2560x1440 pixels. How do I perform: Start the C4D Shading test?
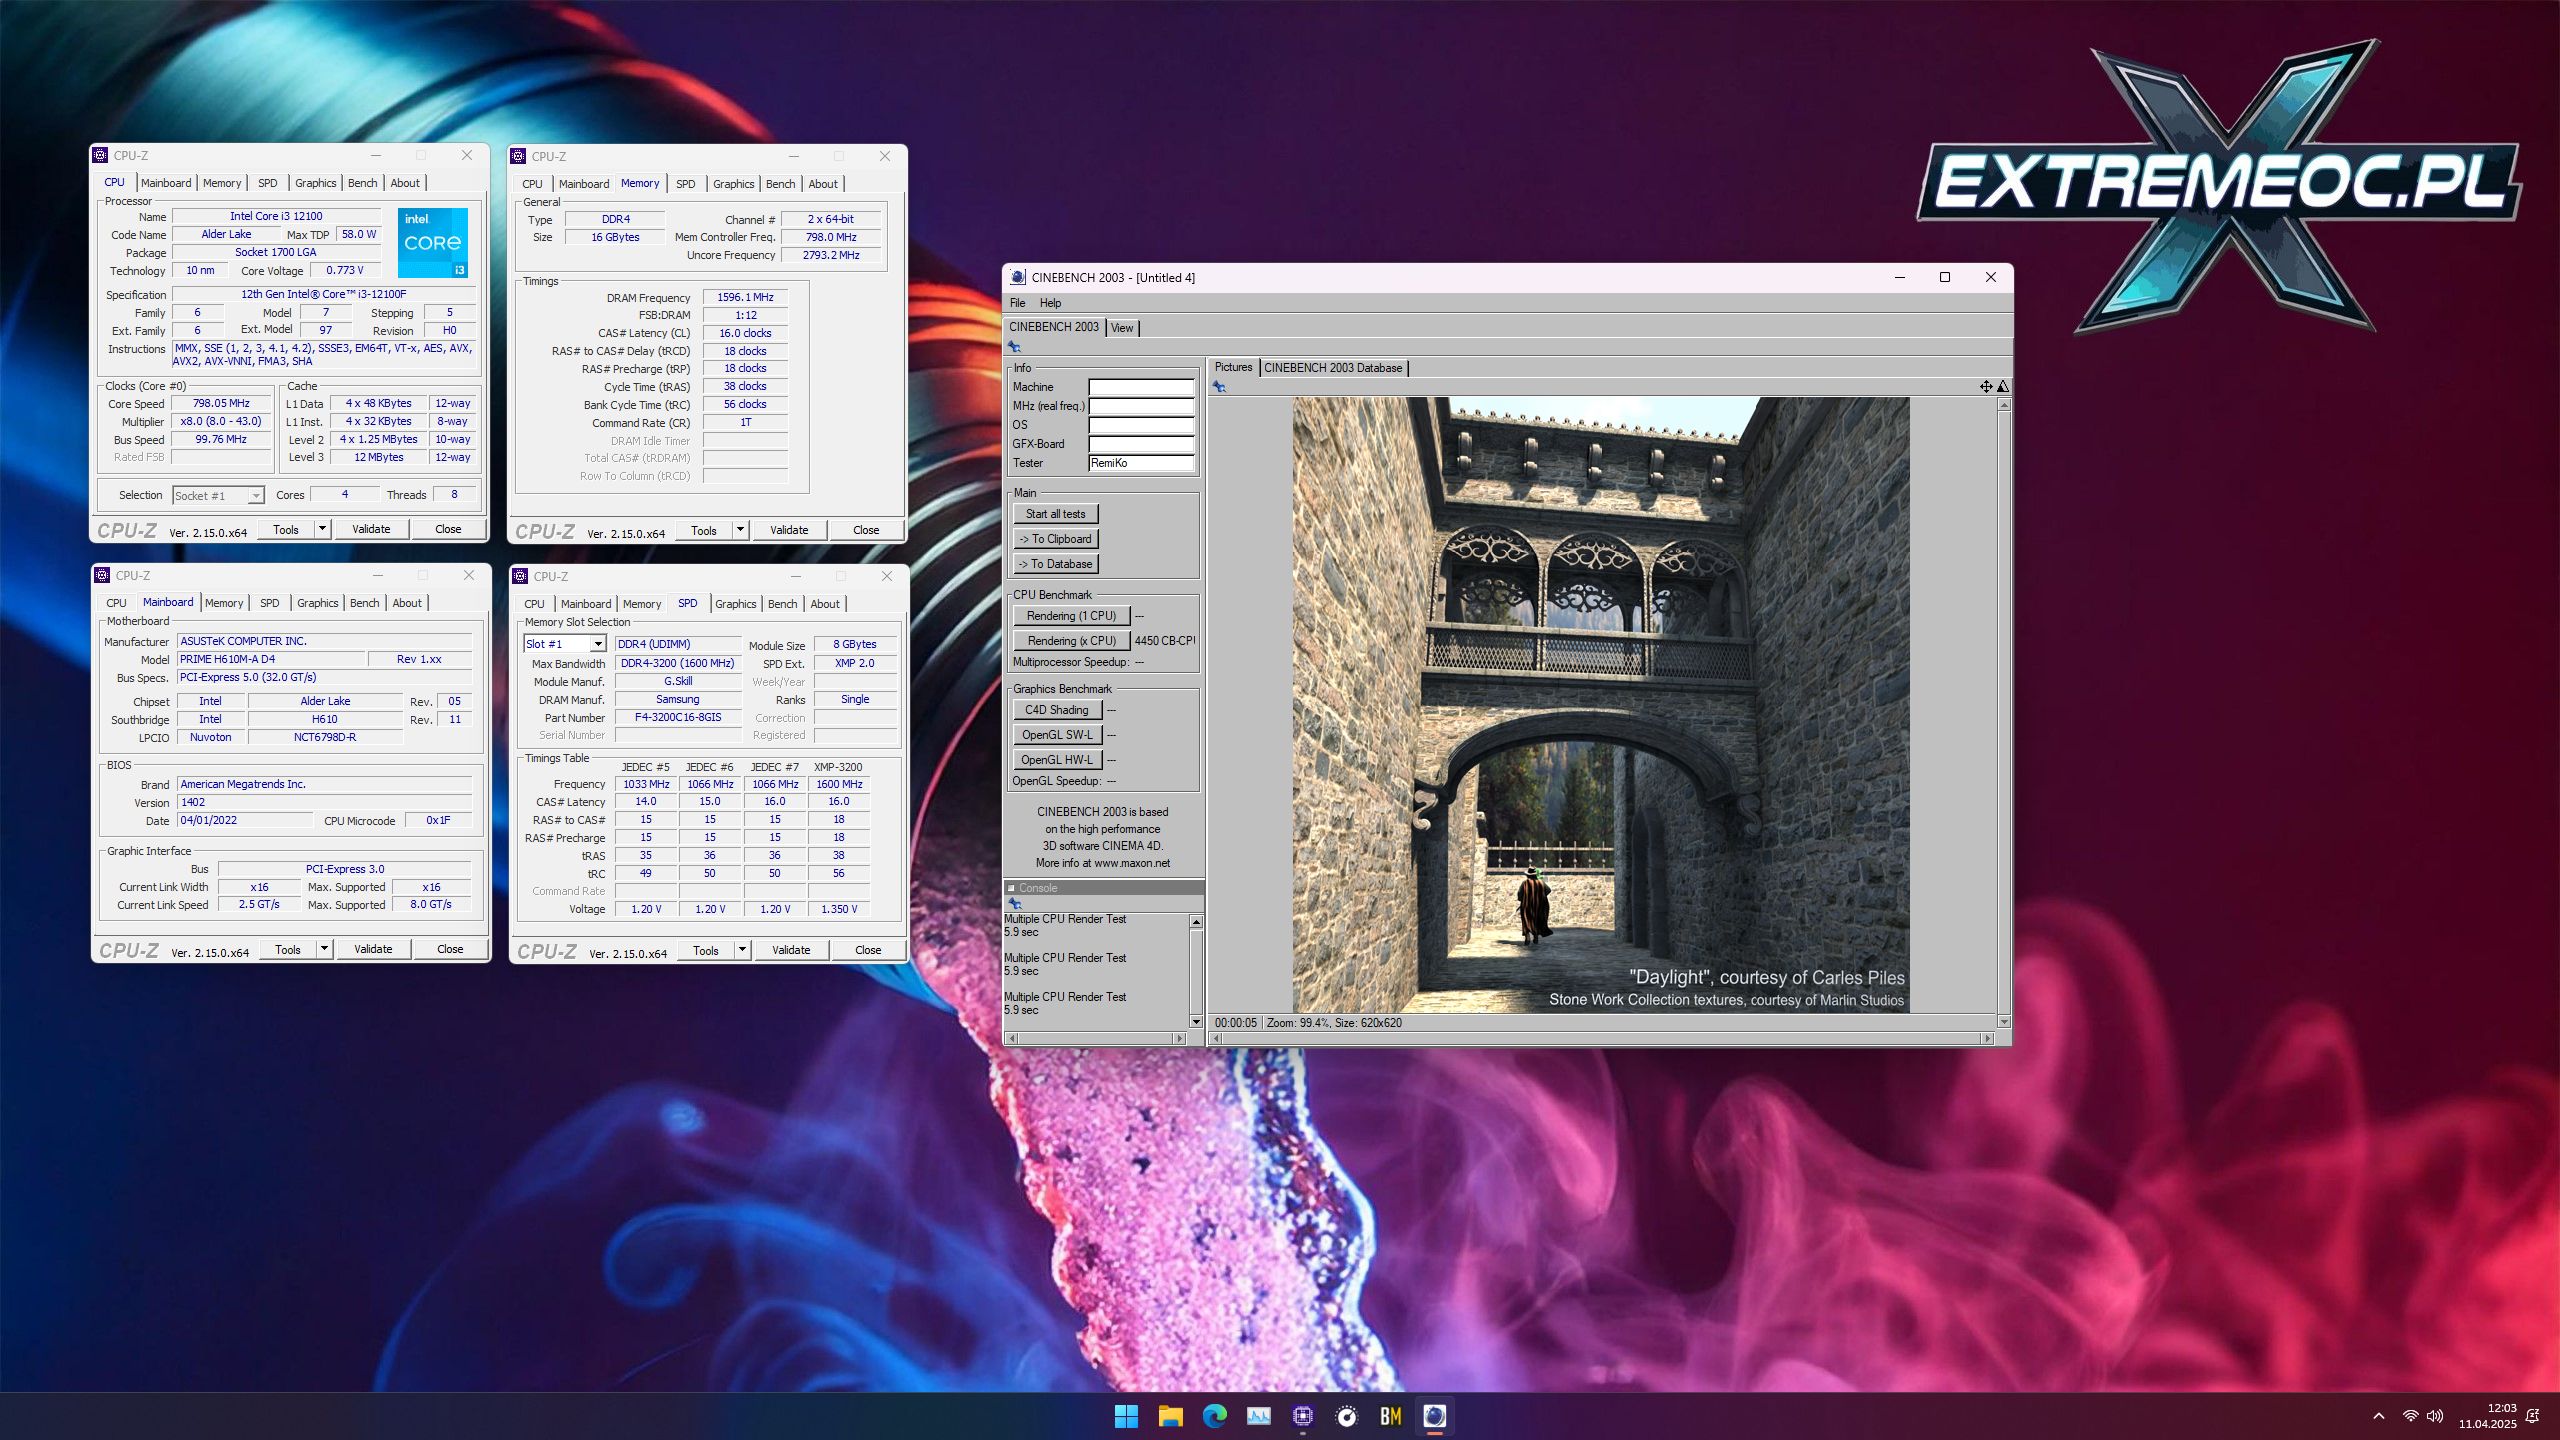[1057, 710]
